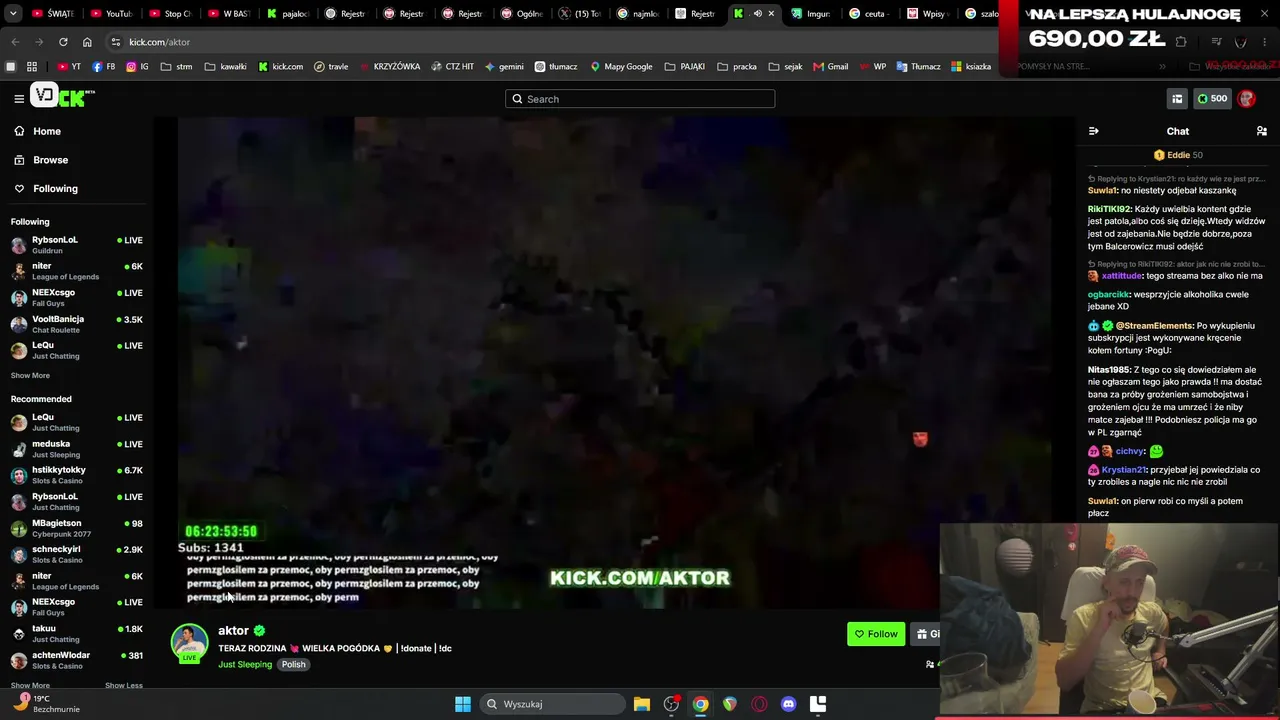
Task: Open the Gmail bookmark
Action: (x=831, y=67)
